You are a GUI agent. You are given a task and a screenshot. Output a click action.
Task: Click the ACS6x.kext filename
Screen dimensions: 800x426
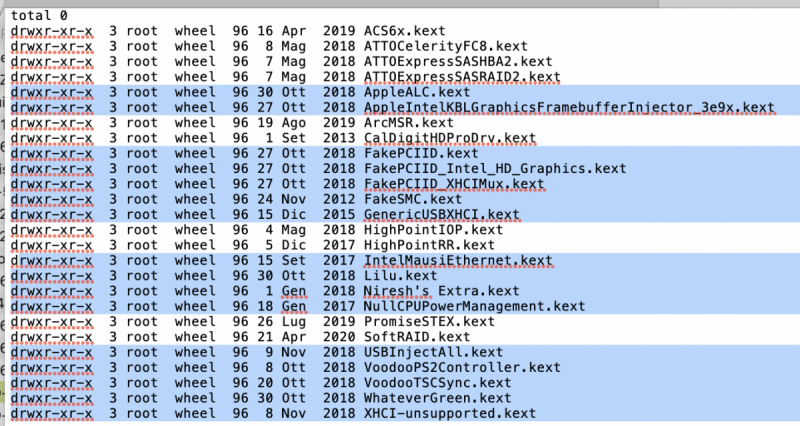405,31
